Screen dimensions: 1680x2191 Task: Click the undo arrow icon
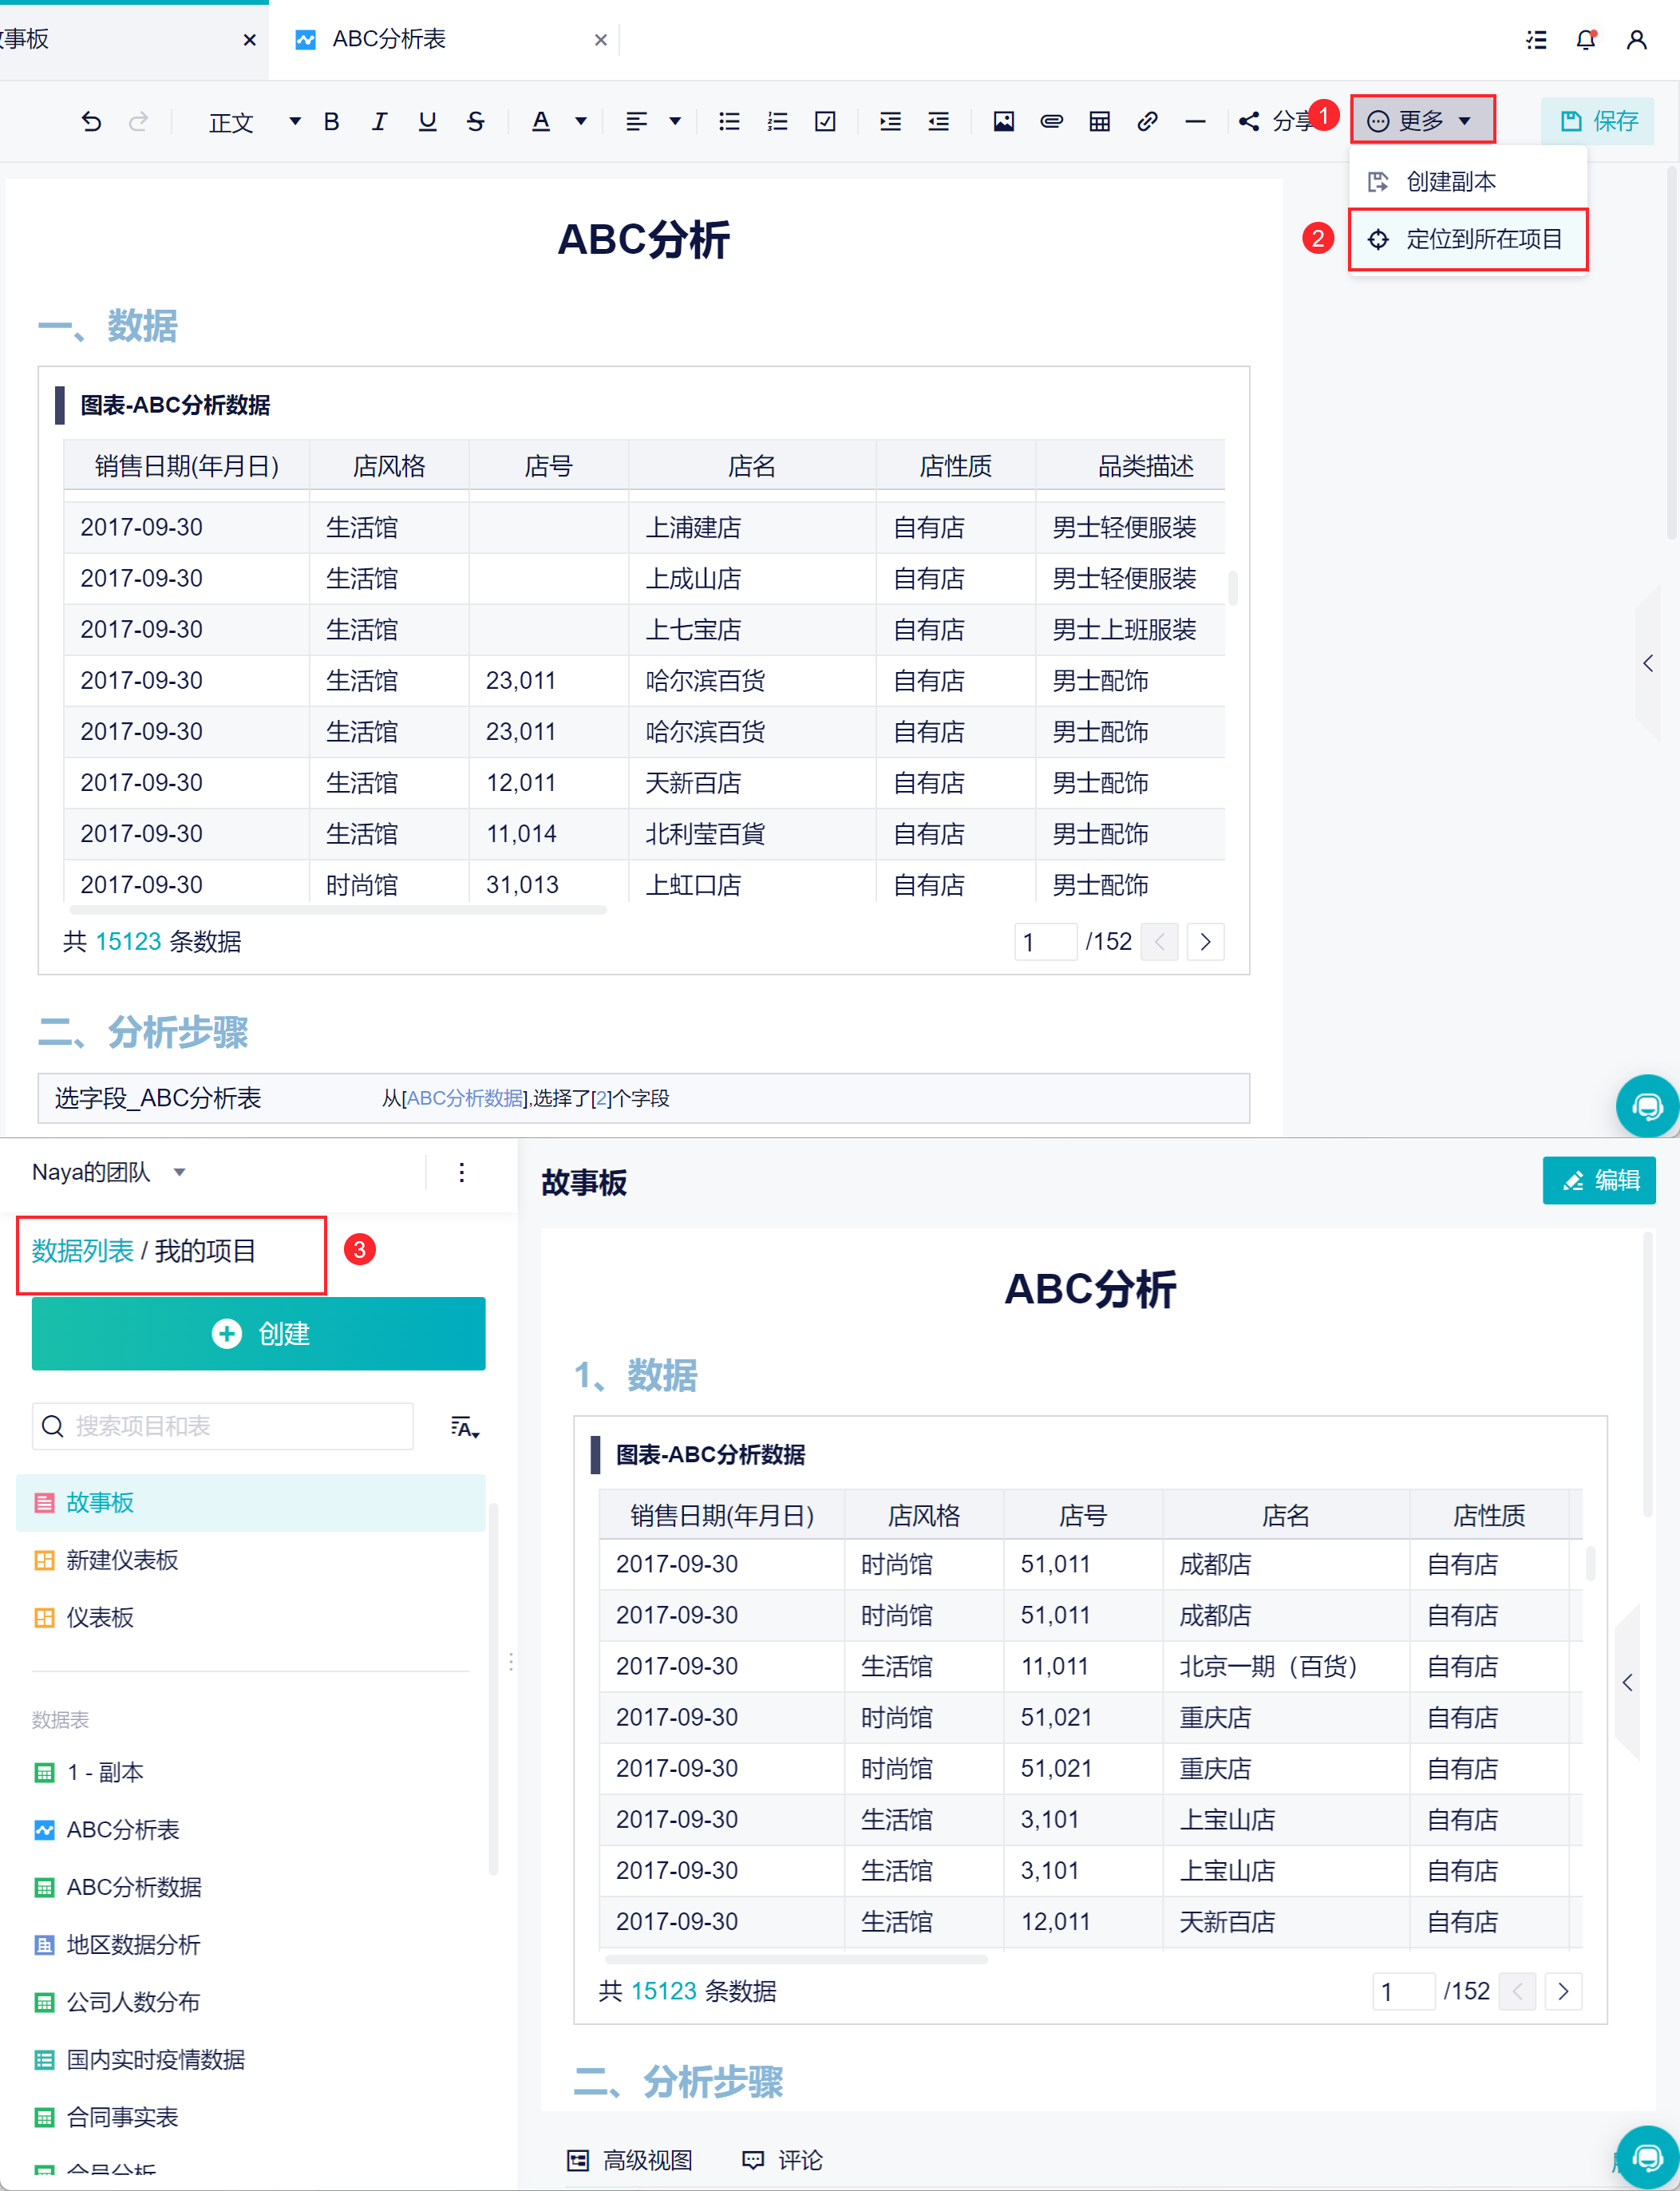(x=91, y=122)
